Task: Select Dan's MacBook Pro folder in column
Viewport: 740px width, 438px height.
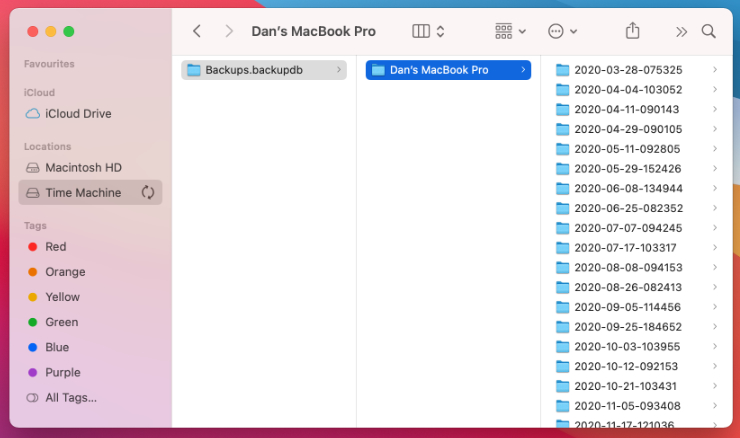Action: [x=448, y=70]
